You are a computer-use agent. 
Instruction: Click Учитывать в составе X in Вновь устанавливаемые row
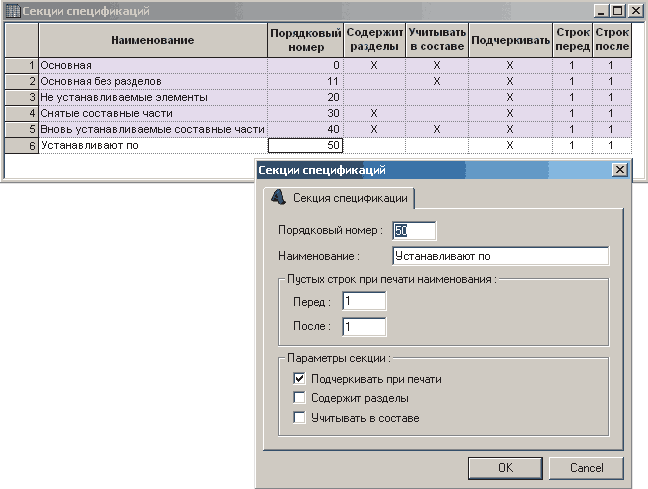click(x=437, y=129)
